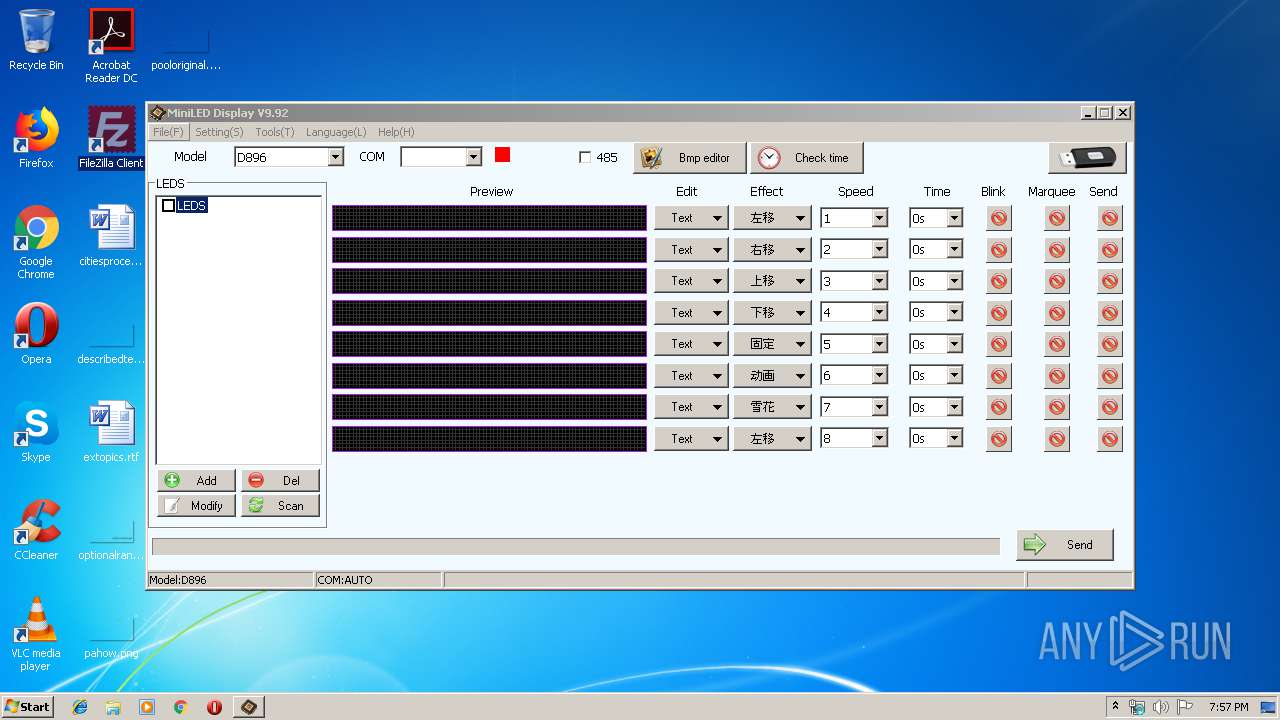The image size is (1280, 720).
Task: Click the red connection status indicator
Action: coord(502,155)
